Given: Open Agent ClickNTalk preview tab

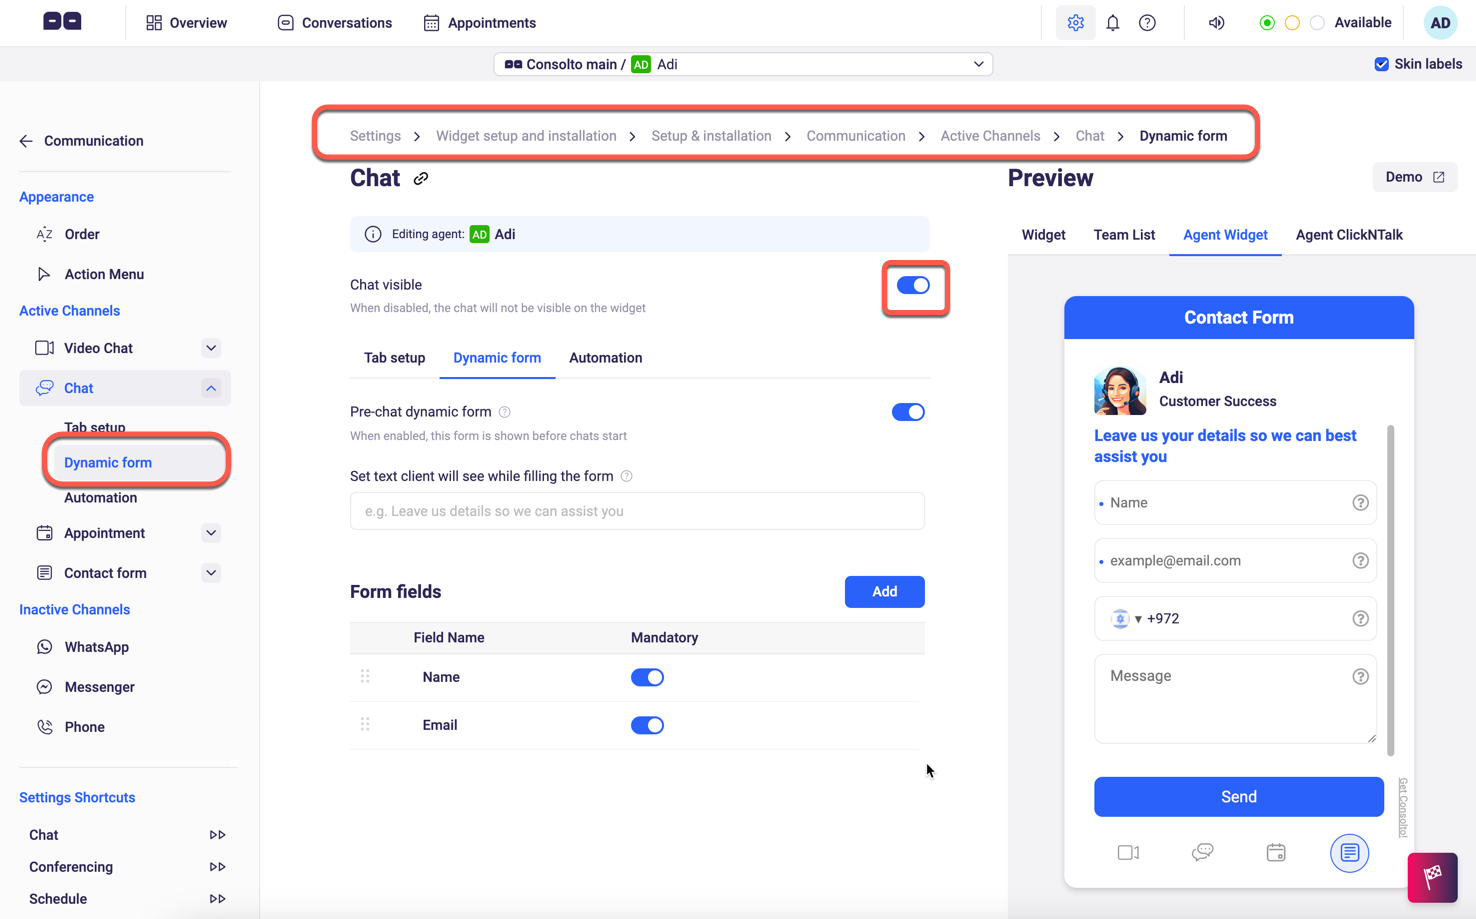Looking at the screenshot, I should [1349, 235].
